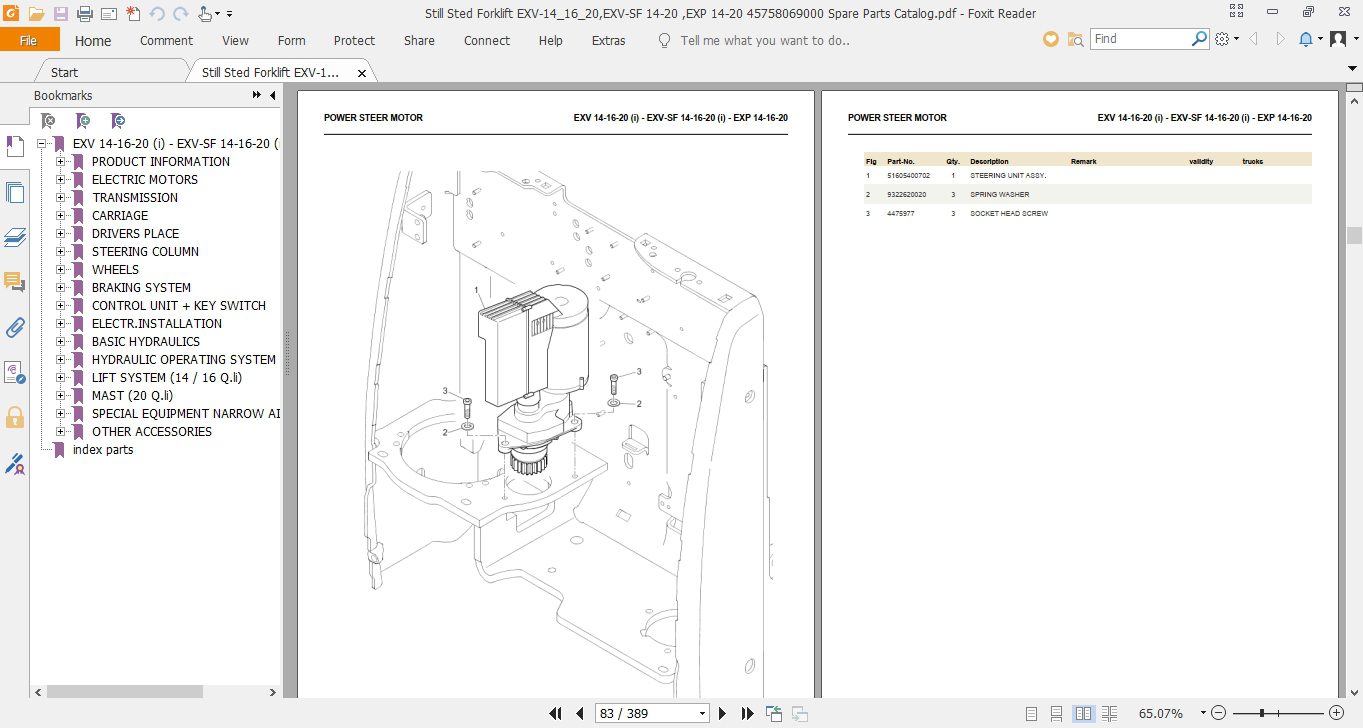Expand the BRAKING SYSTEM bookmark node
The height and width of the screenshot is (728, 1363).
61,288
